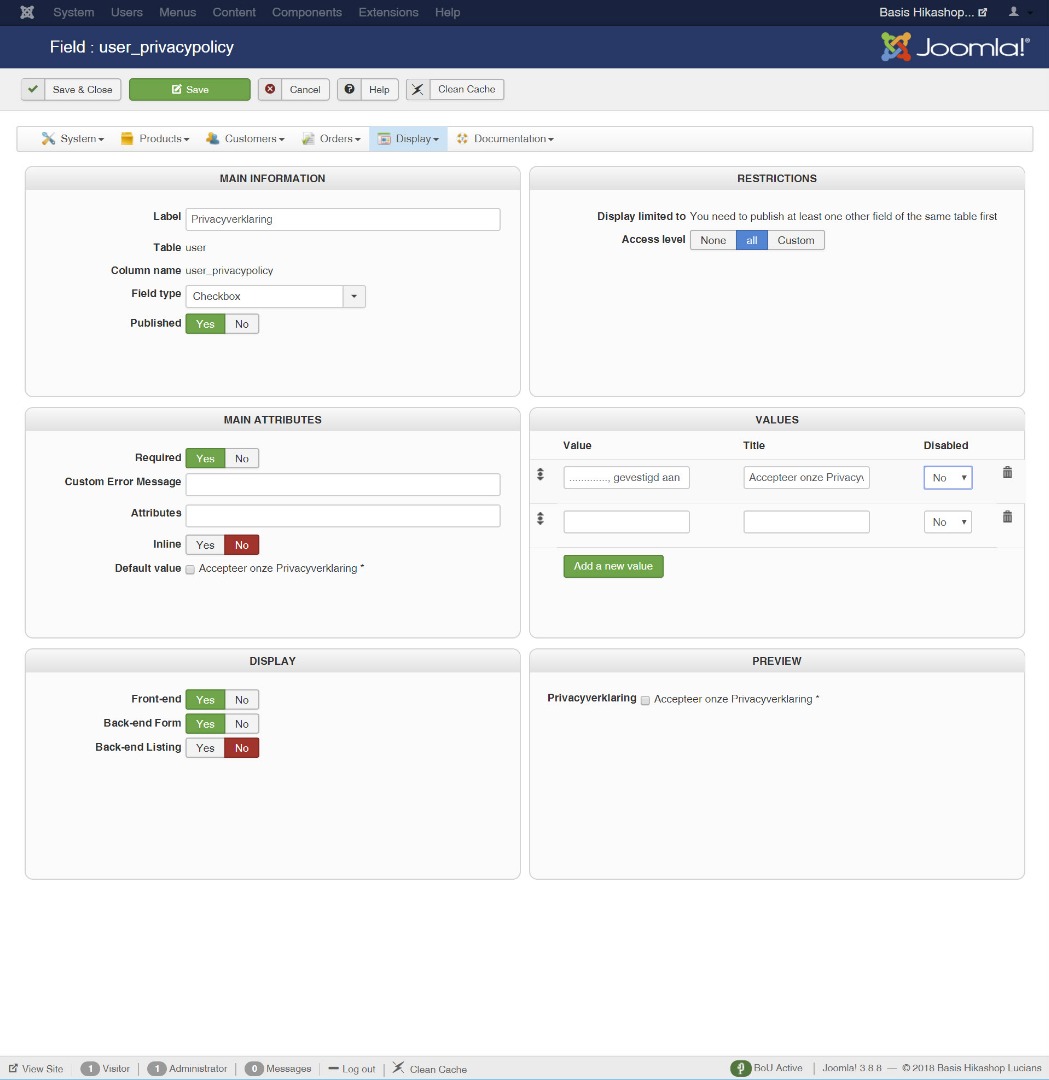The height and width of the screenshot is (1080, 1049).
Task: Click the drag handle of the first value row
Action: tap(540, 474)
